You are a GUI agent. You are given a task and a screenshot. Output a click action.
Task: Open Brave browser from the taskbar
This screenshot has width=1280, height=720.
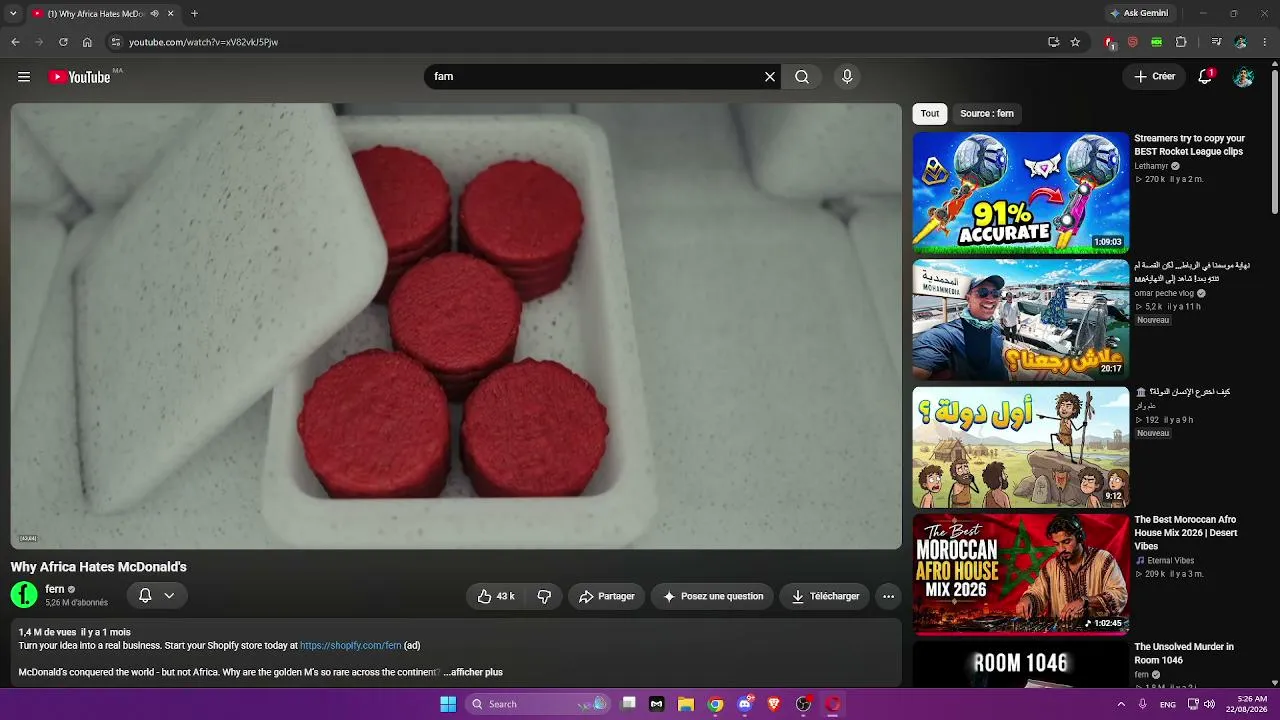(x=773, y=704)
